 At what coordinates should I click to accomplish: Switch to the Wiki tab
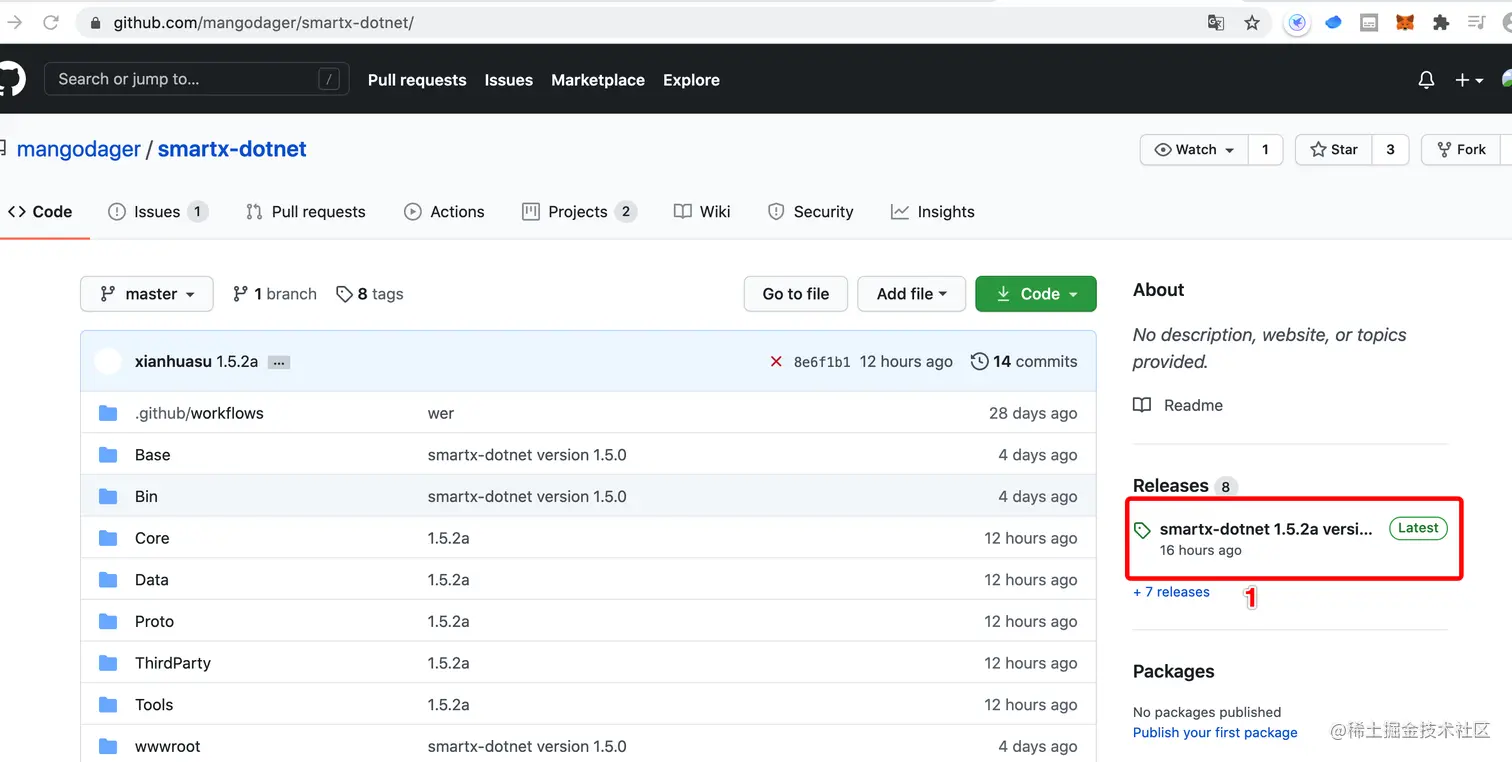pos(702,212)
